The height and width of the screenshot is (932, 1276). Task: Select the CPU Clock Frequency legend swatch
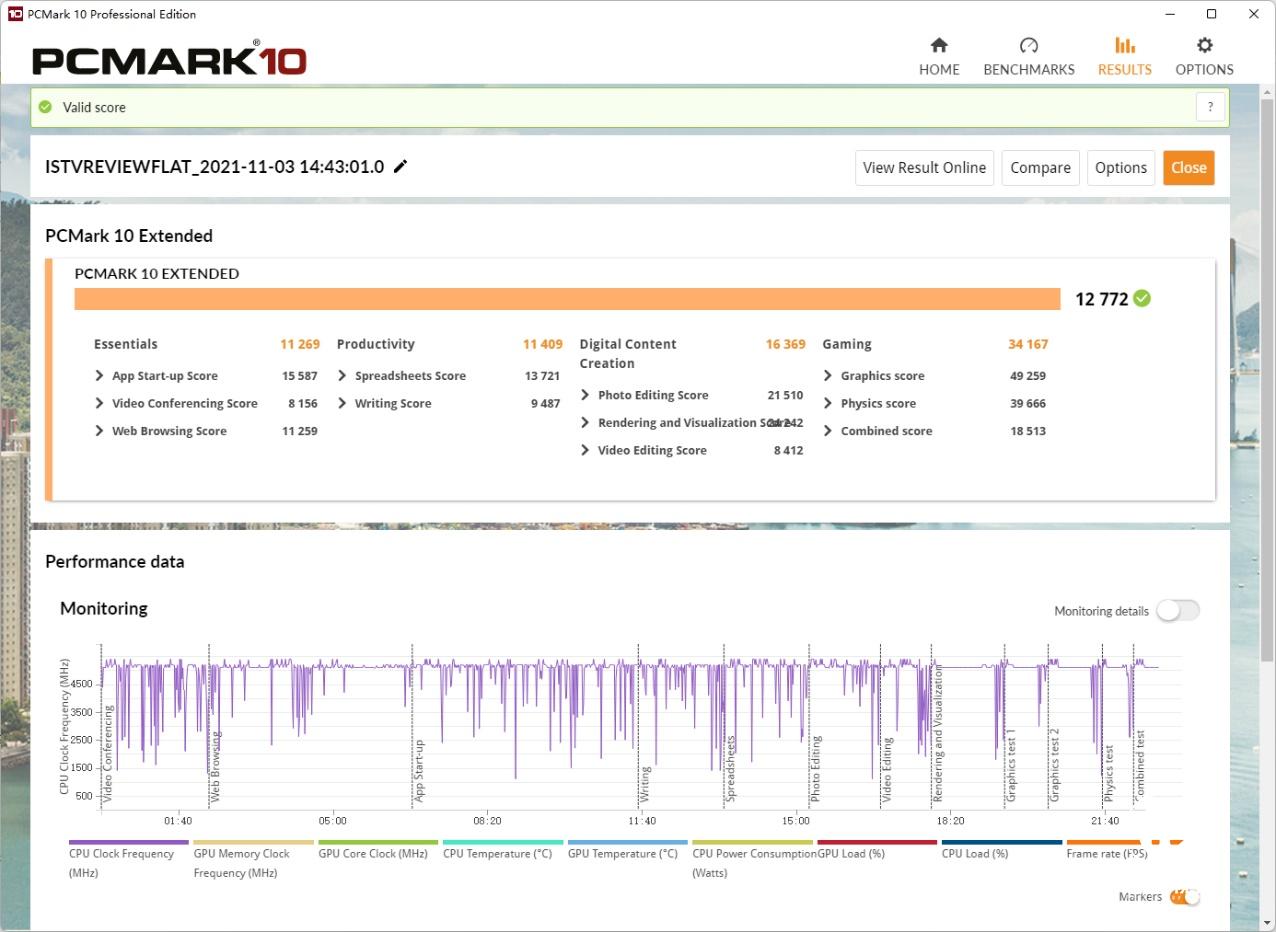pos(129,843)
